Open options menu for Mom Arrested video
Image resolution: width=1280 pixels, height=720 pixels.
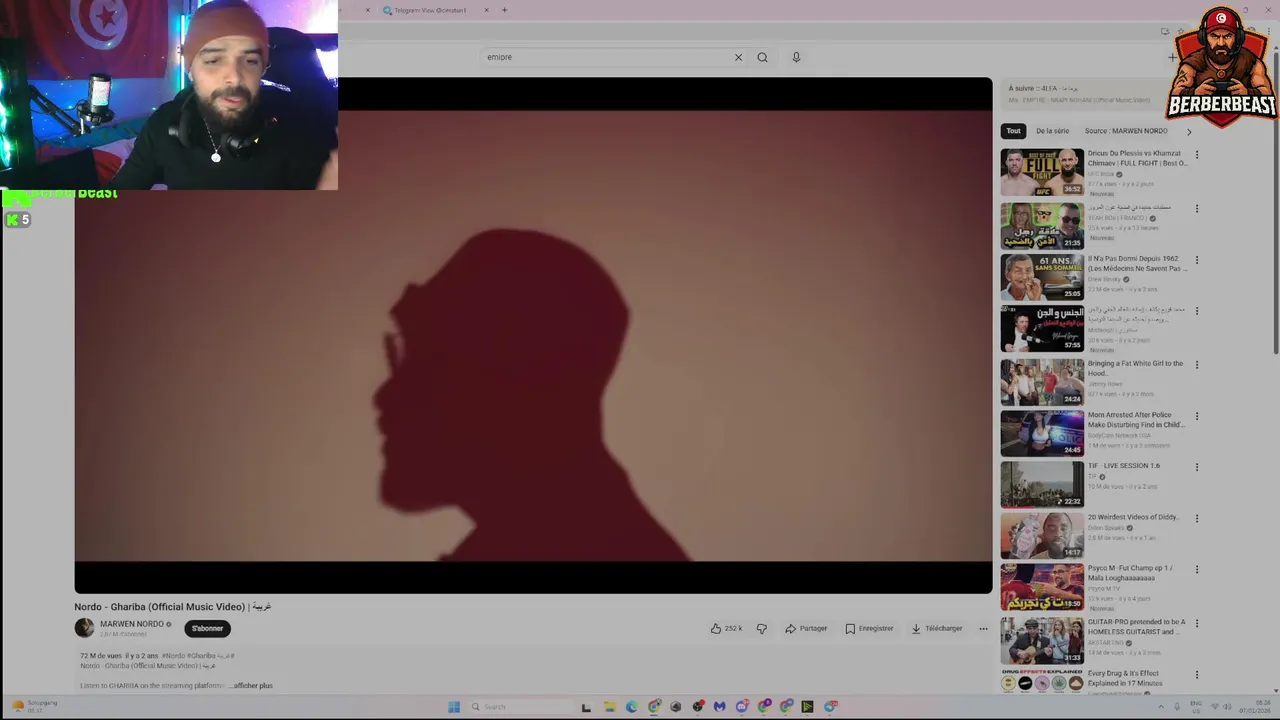pos(1197,416)
